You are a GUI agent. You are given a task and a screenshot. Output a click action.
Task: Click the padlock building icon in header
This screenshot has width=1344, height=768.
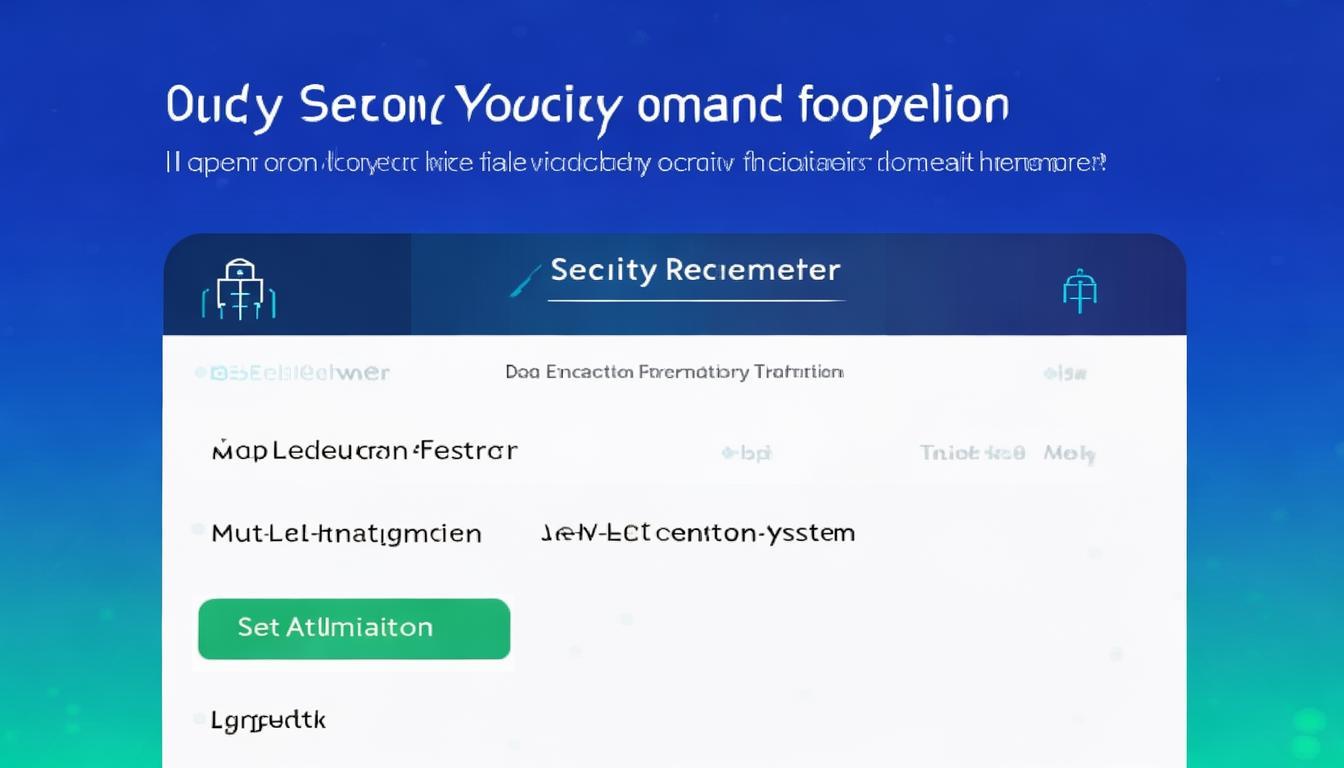239,290
